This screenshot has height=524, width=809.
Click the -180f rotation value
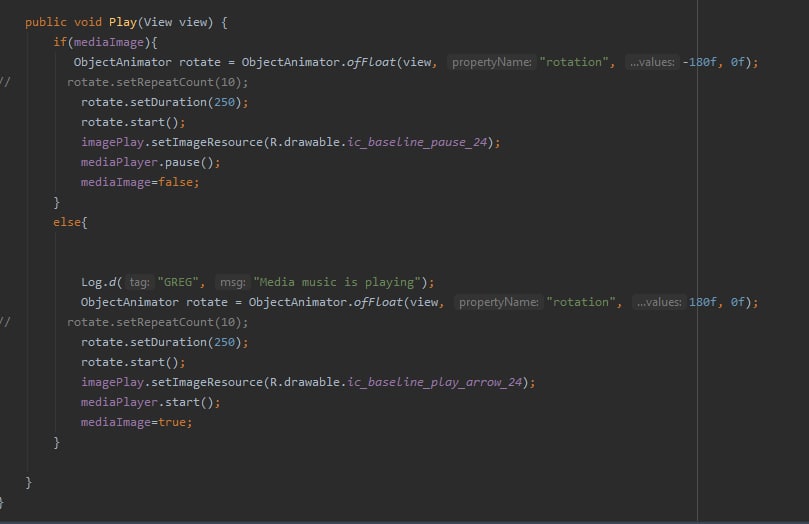tap(700, 62)
